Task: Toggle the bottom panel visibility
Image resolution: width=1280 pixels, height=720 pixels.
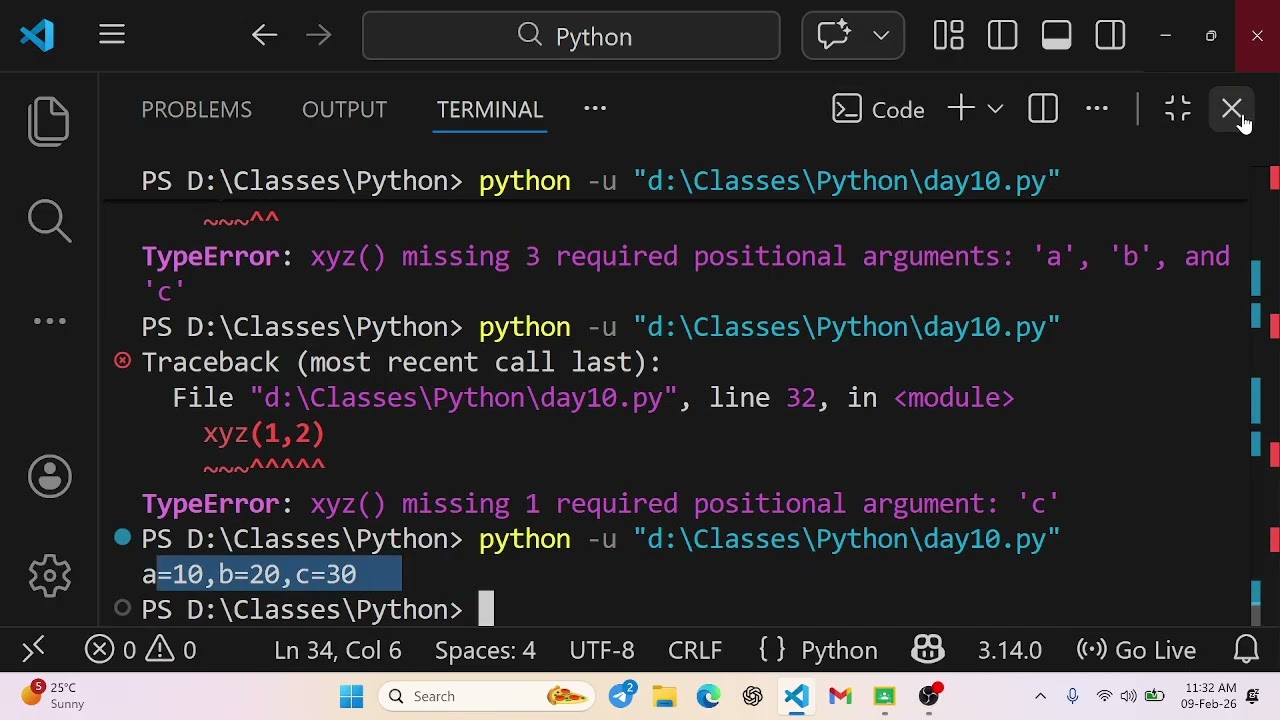Action: [x=1056, y=36]
